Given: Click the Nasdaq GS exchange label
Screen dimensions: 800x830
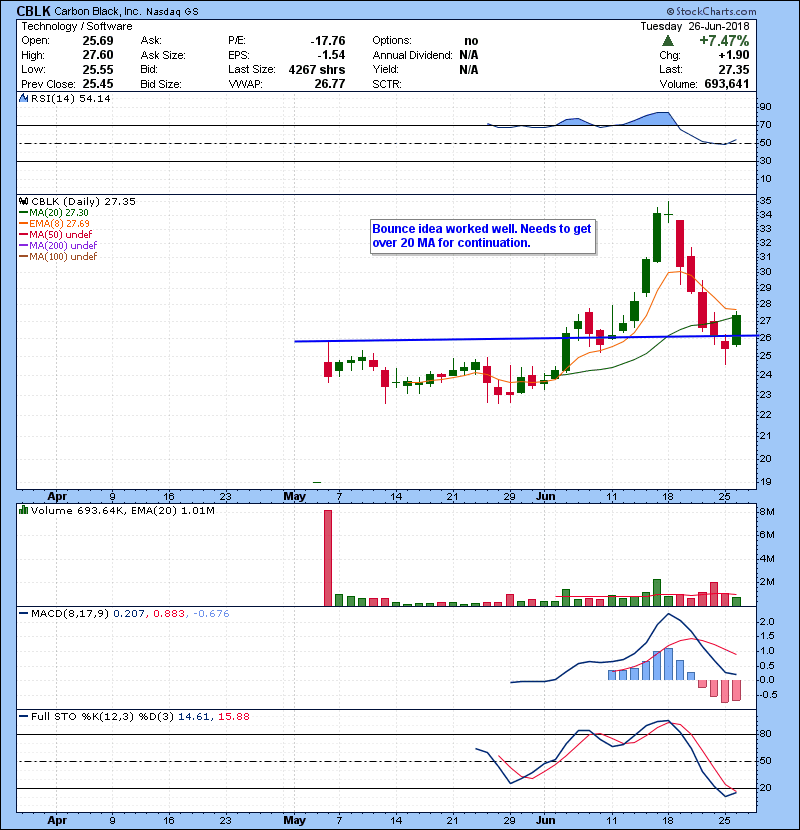Looking at the screenshot, I should pyautogui.click(x=172, y=12).
